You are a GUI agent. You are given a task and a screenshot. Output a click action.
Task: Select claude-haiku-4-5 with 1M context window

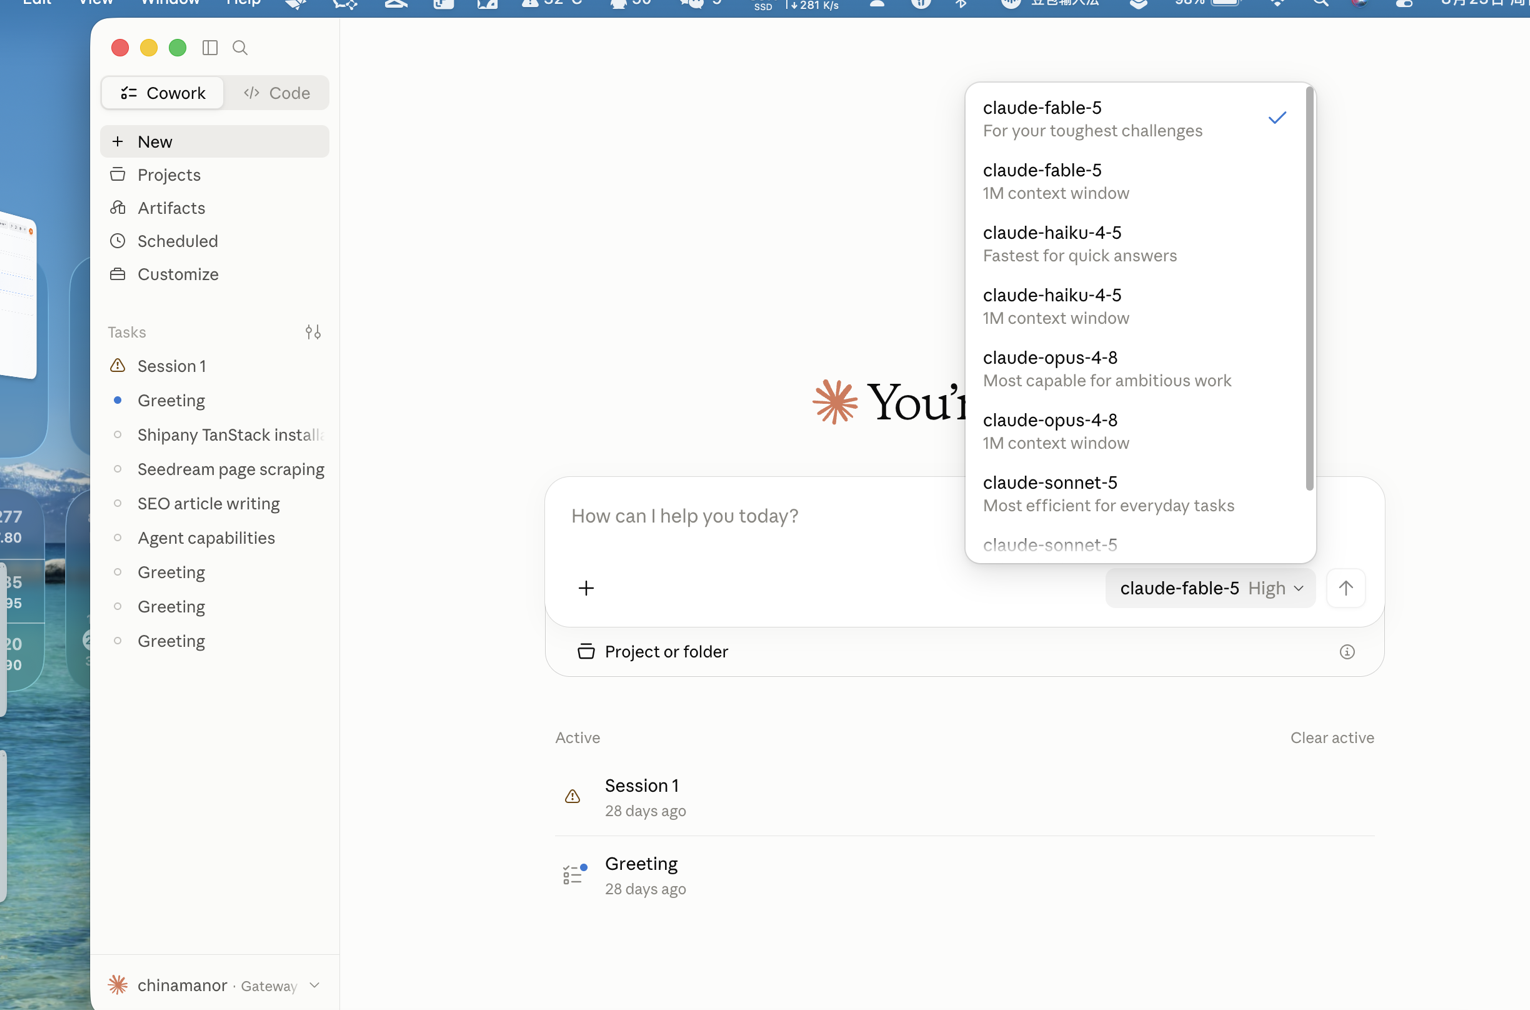(x=1136, y=306)
